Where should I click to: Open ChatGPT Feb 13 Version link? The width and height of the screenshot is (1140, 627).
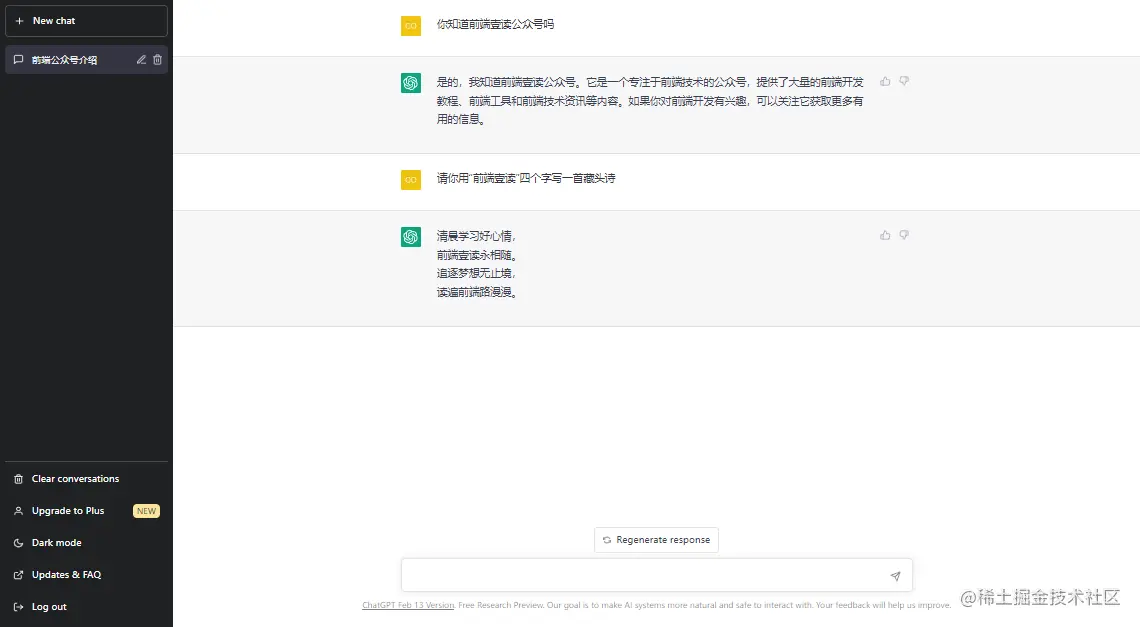[x=408, y=605]
